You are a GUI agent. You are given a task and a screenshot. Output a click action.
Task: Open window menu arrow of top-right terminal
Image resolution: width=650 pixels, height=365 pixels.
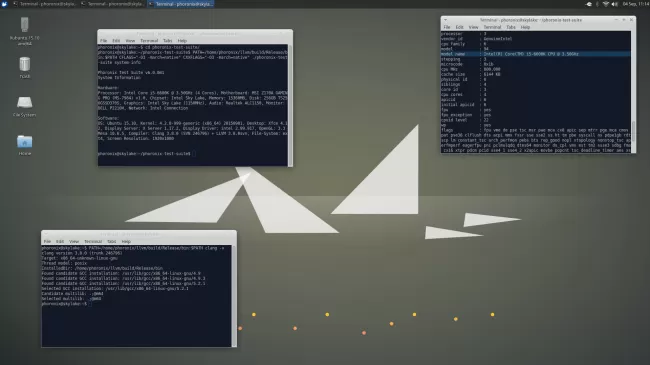pos(445,19)
